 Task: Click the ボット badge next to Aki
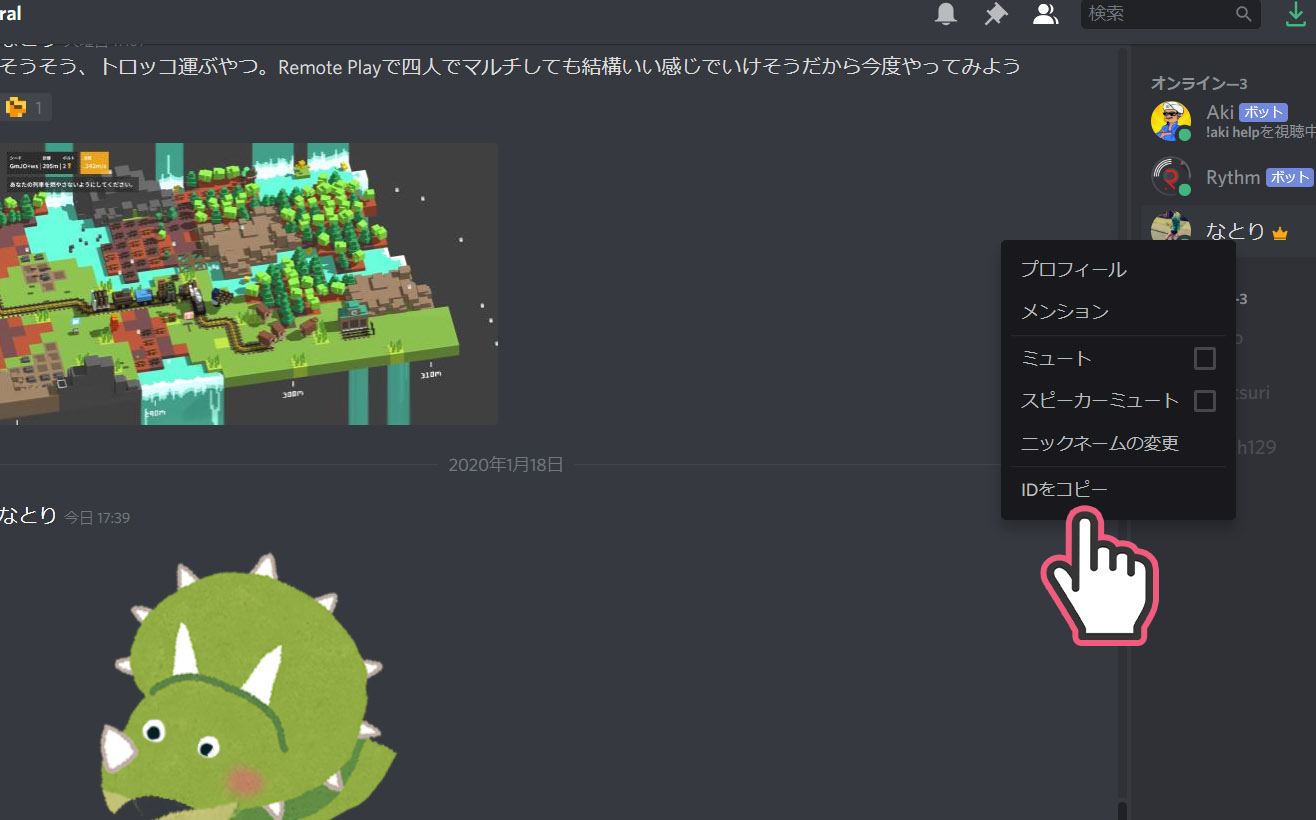tap(1263, 112)
